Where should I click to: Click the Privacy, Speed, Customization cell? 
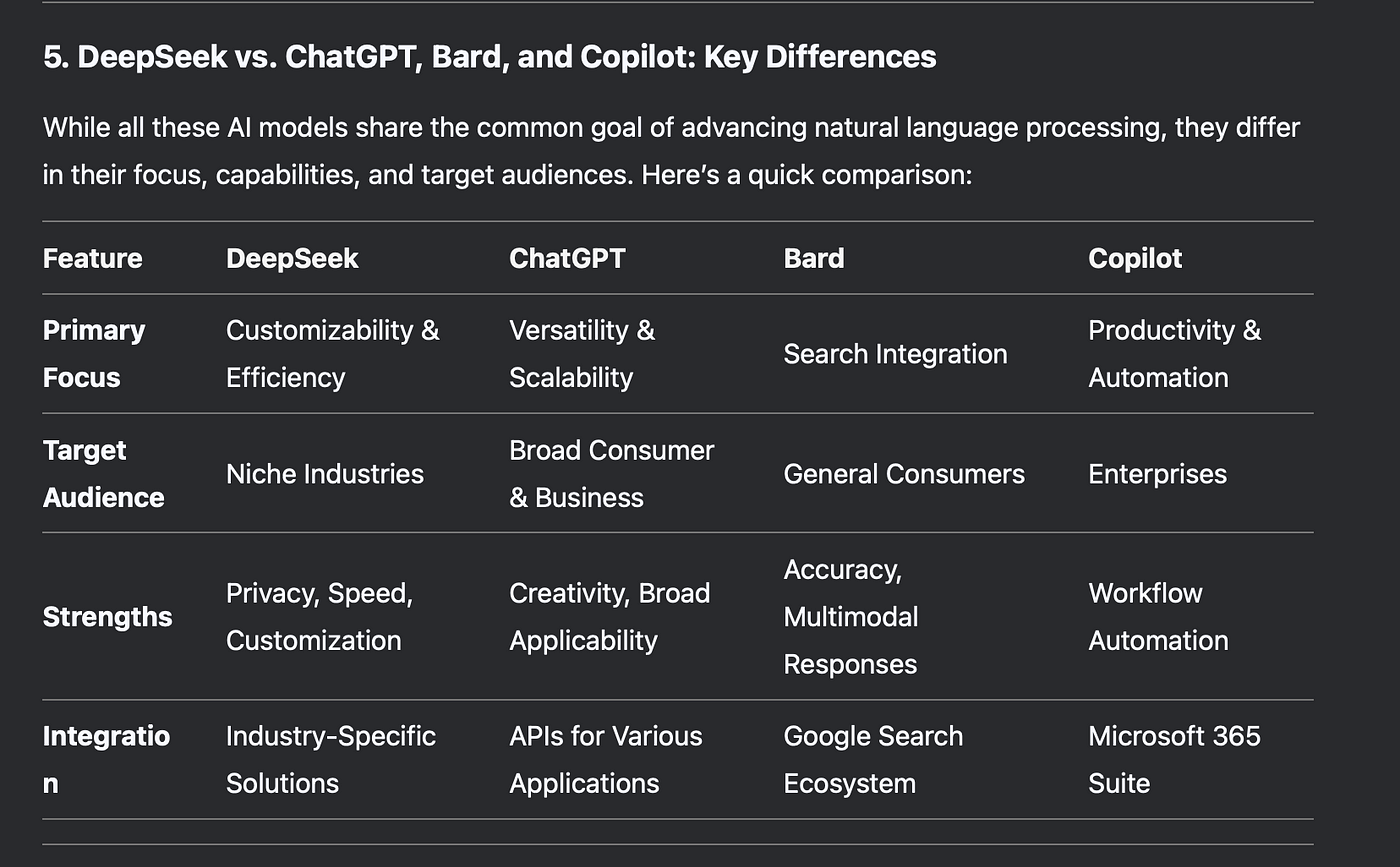click(320, 616)
